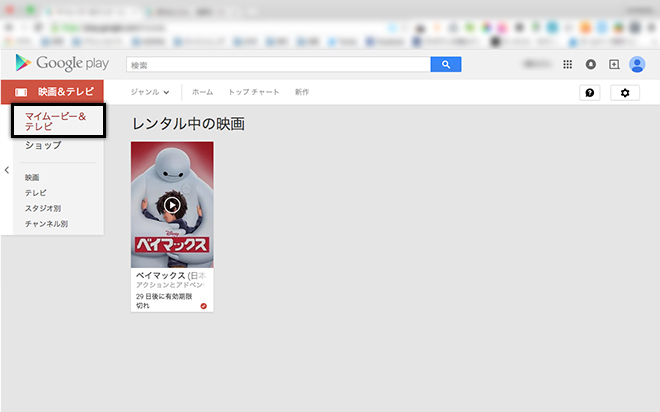Open the チャンネル別 sidebar link
The height and width of the screenshot is (412, 660).
46,224
